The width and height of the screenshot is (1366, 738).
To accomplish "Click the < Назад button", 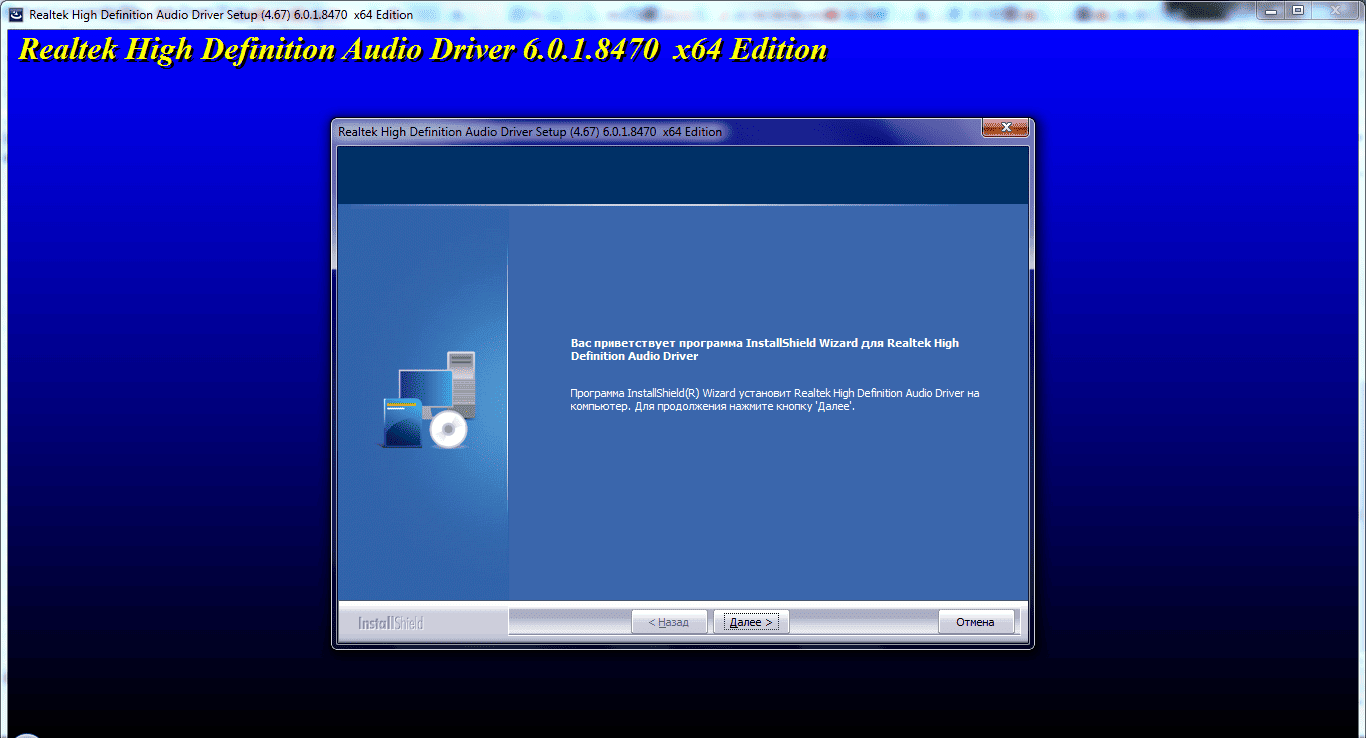I will point(669,622).
